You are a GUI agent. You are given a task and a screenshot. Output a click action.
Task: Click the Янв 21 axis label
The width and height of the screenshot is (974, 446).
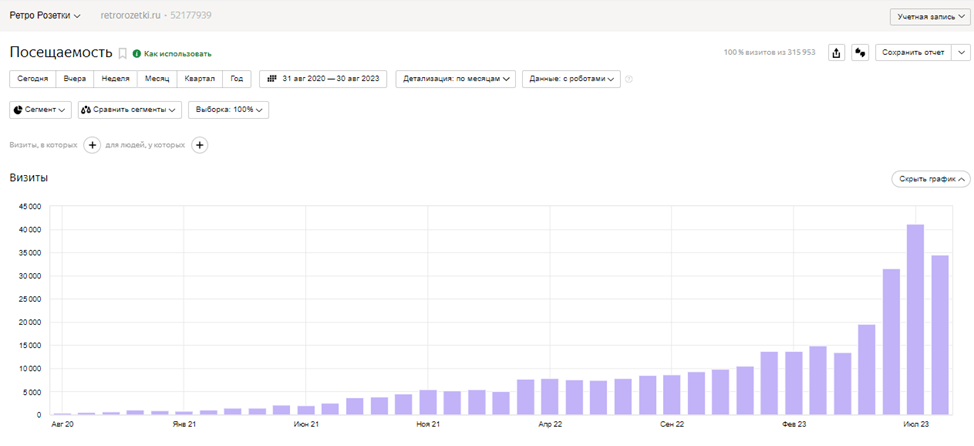184,425
